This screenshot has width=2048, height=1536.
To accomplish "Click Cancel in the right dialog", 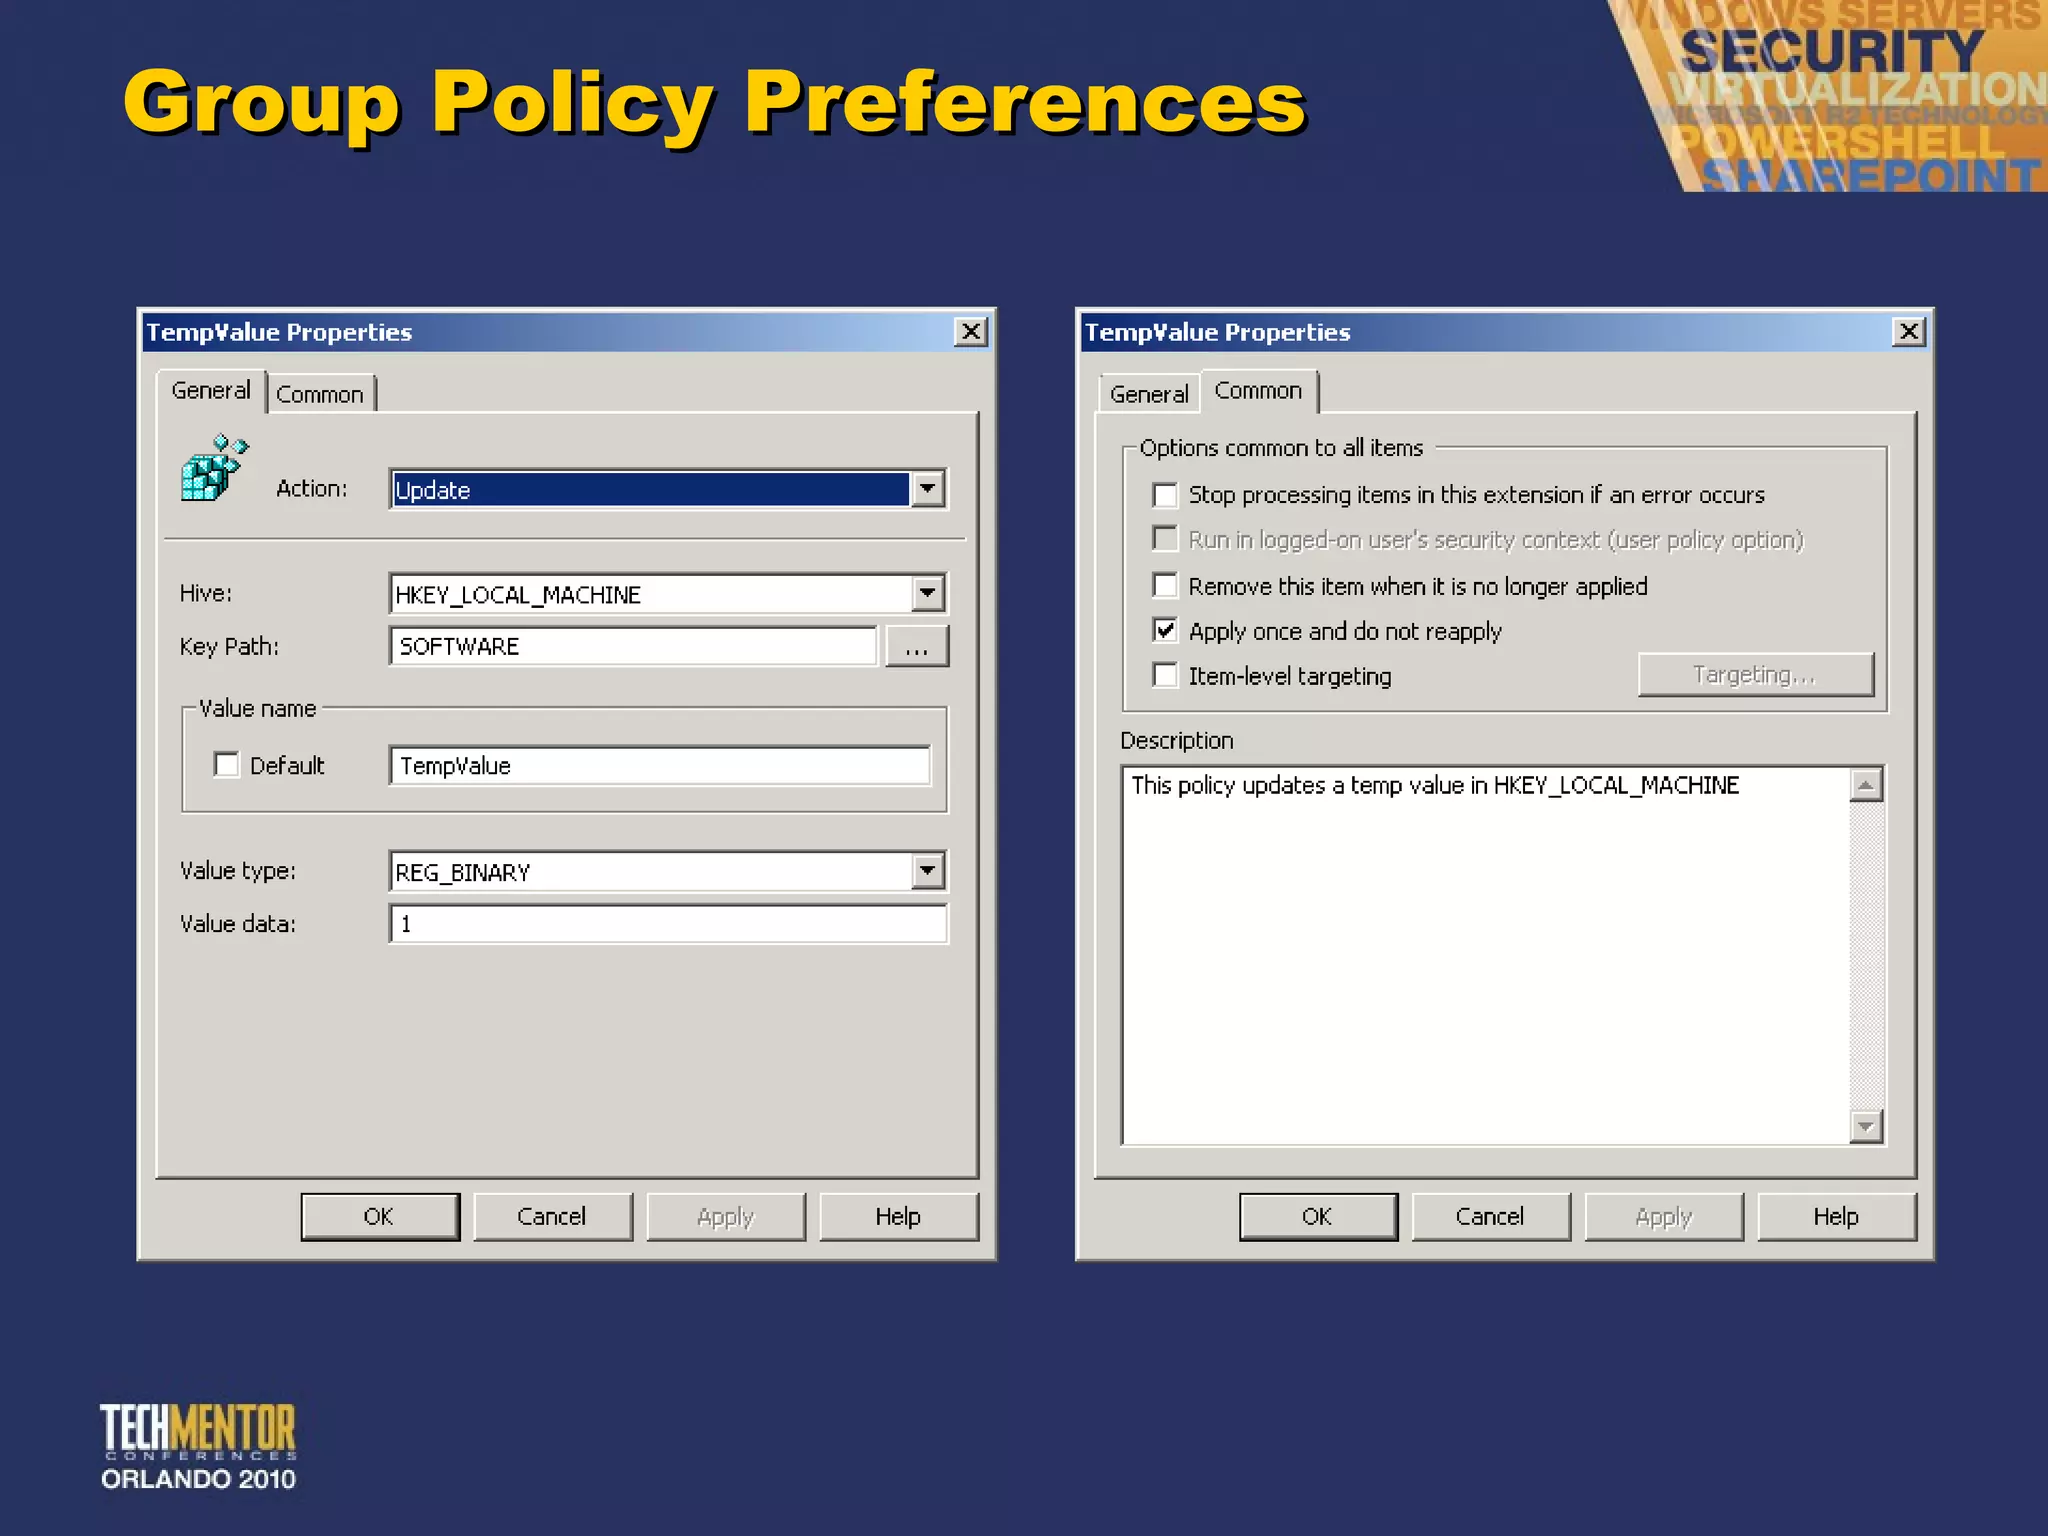I will tap(1490, 1217).
